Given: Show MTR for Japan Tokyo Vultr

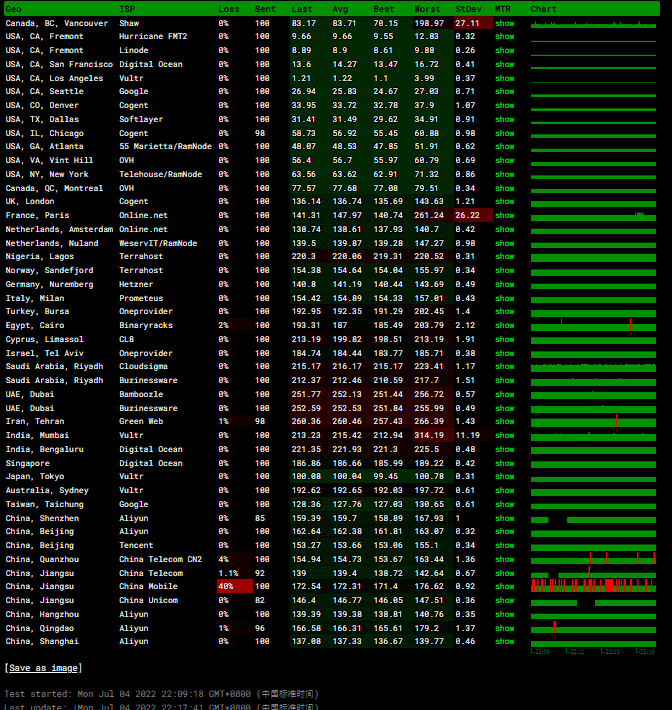Looking at the screenshot, I should coord(504,476).
